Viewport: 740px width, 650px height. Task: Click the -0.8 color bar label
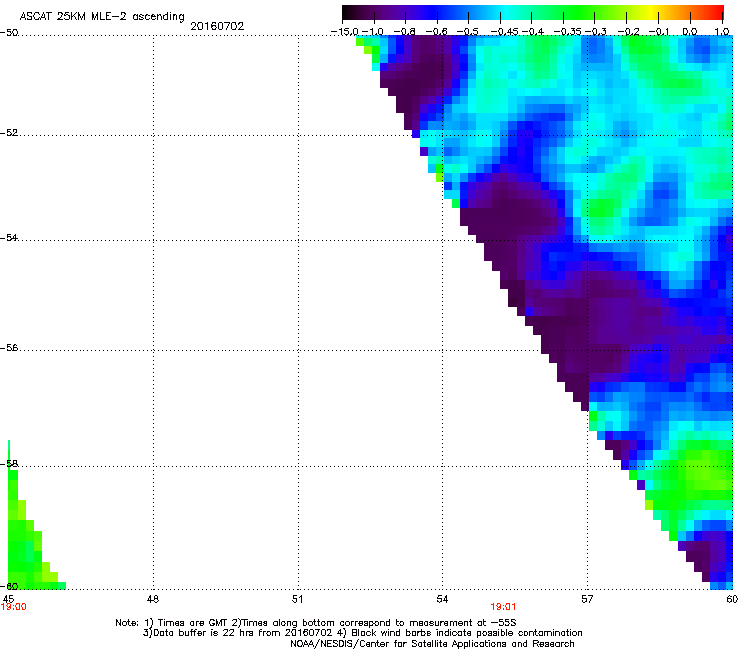pyautogui.click(x=404, y=32)
